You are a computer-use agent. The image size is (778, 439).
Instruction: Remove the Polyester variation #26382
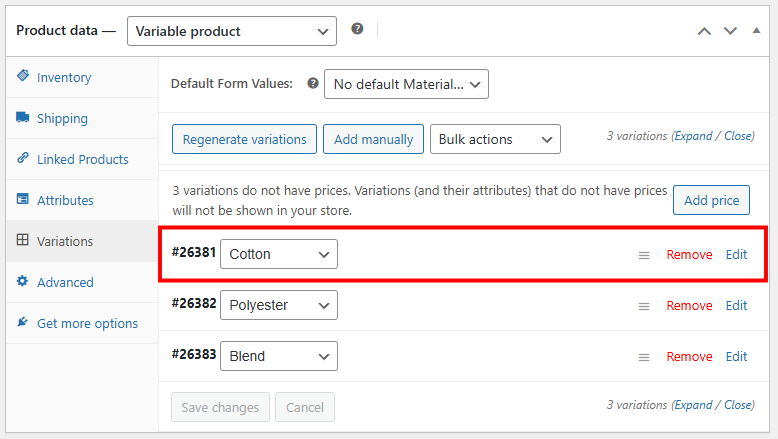pyautogui.click(x=689, y=306)
